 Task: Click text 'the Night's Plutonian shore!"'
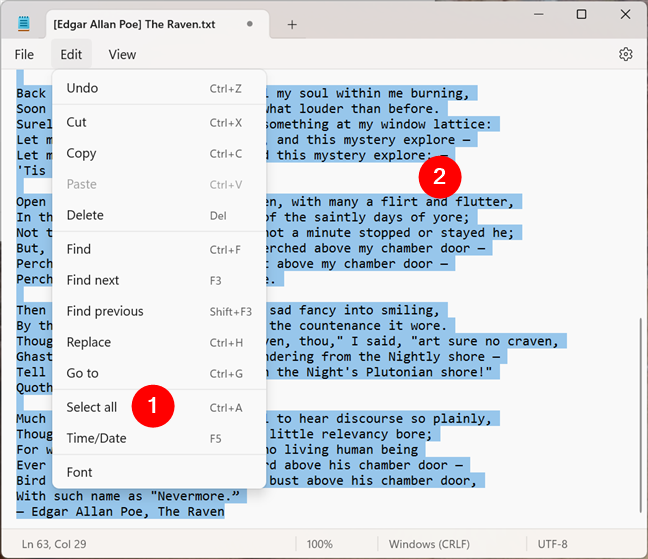[x=384, y=372]
